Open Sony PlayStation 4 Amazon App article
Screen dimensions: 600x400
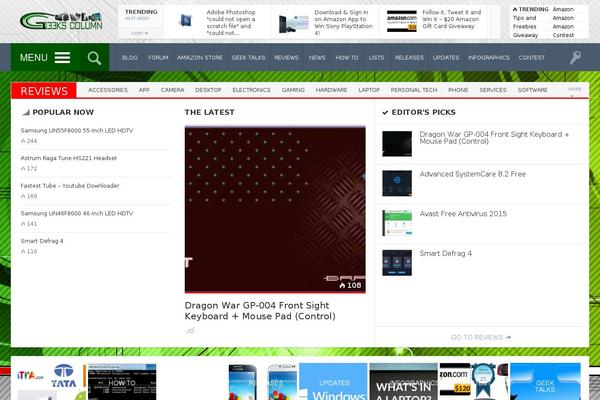click(x=343, y=23)
